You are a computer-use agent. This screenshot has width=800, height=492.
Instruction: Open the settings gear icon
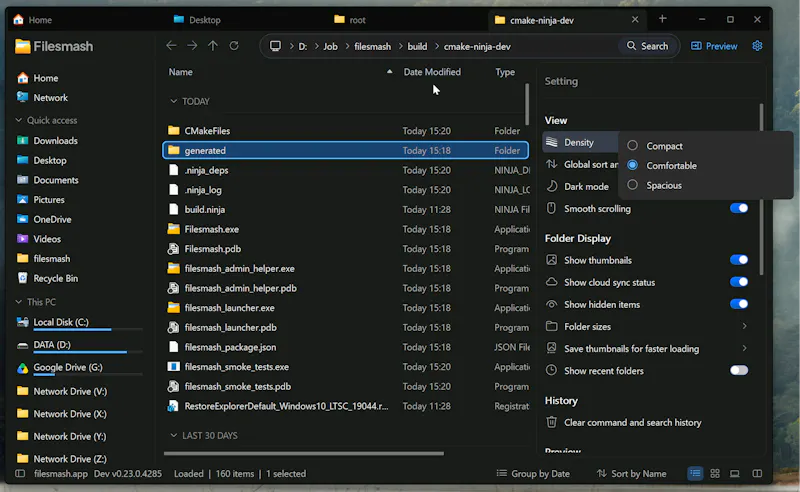[757, 46]
